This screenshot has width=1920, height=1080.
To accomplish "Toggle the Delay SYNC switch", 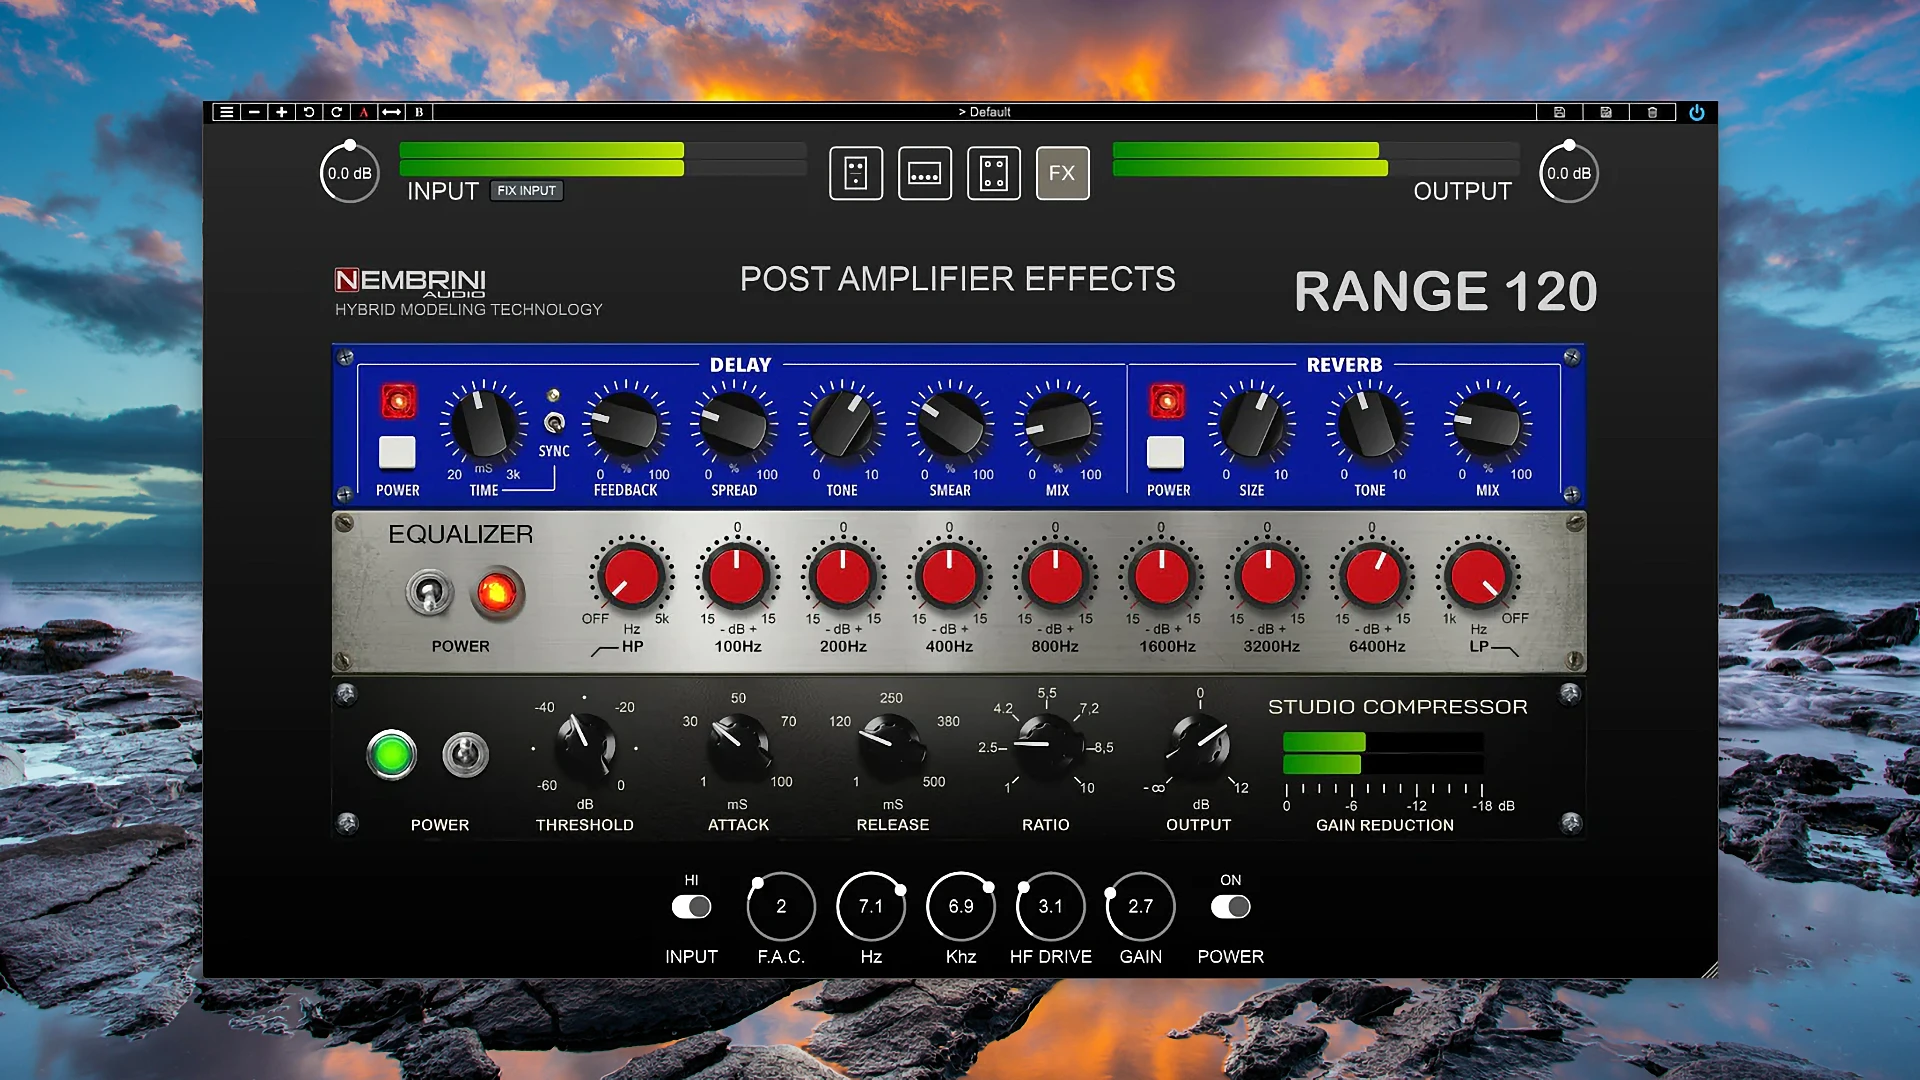I will 554,422.
